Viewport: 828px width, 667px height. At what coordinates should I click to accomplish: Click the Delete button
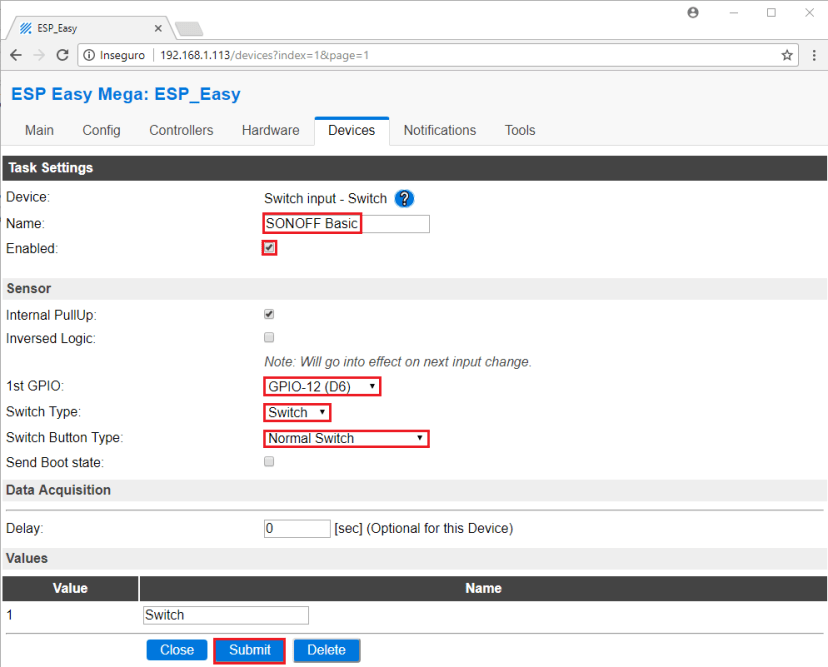326,650
